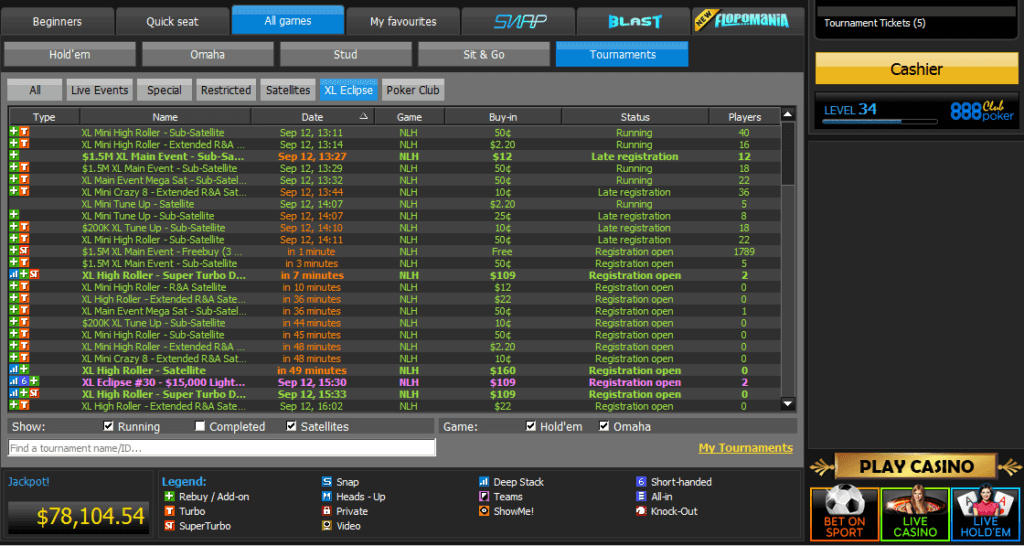
Task: Click the Snap icon in the legend
Action: tap(327, 483)
